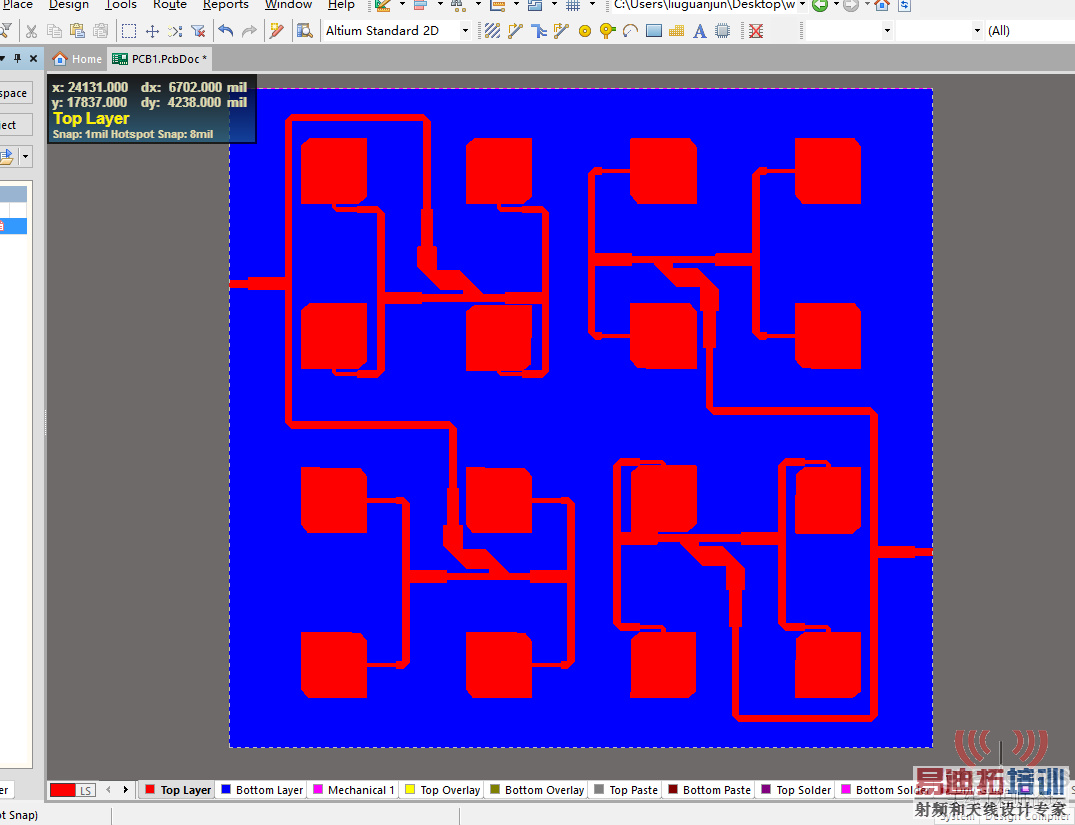
Task: Select the Top Layer tab
Action: coord(178,790)
